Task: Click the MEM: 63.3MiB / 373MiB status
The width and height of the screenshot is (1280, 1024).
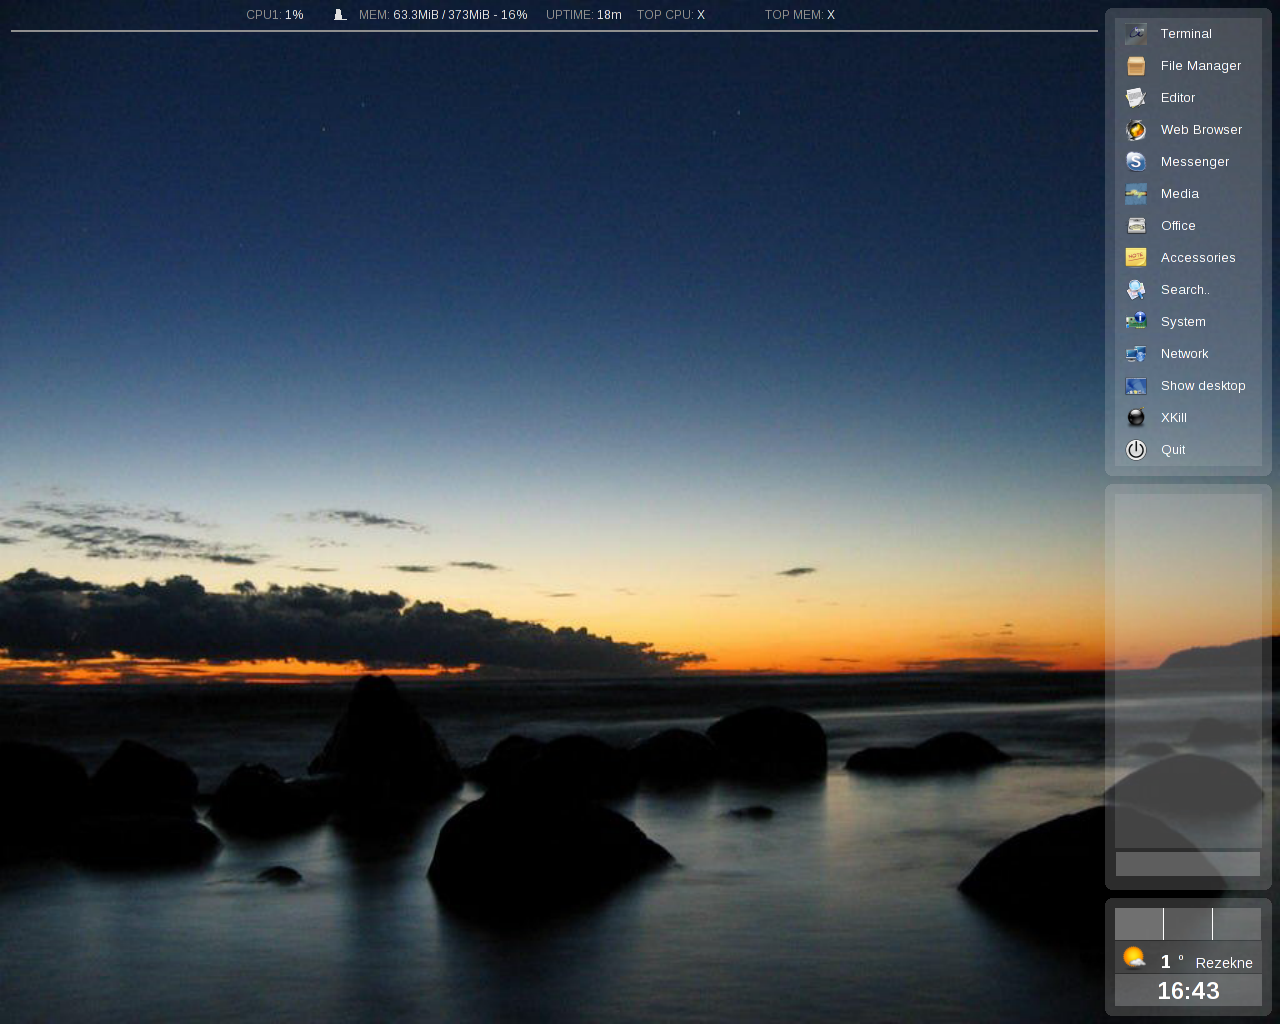Action: (443, 15)
